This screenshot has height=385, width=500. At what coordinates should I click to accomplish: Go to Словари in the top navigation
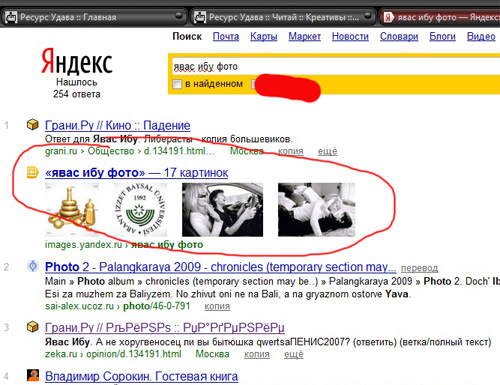pos(399,36)
